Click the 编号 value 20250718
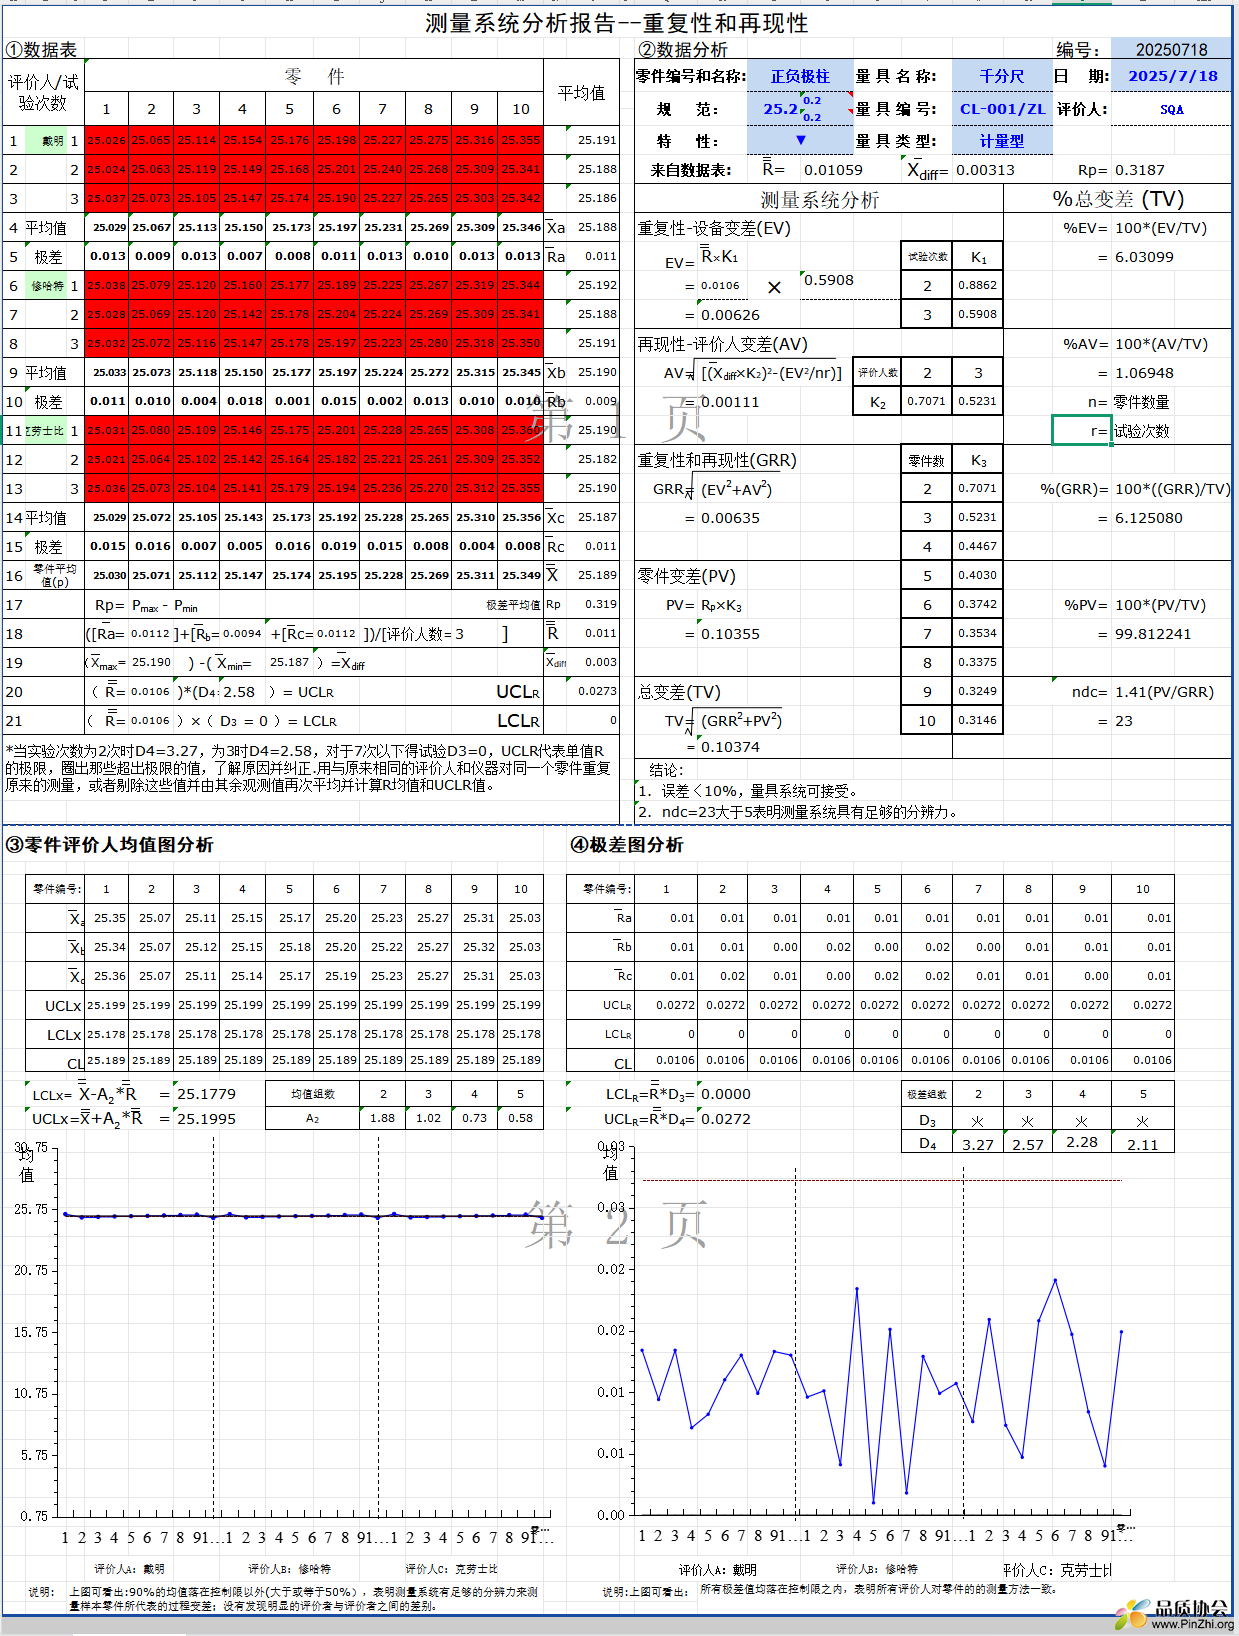The height and width of the screenshot is (1636, 1239). tap(1171, 50)
